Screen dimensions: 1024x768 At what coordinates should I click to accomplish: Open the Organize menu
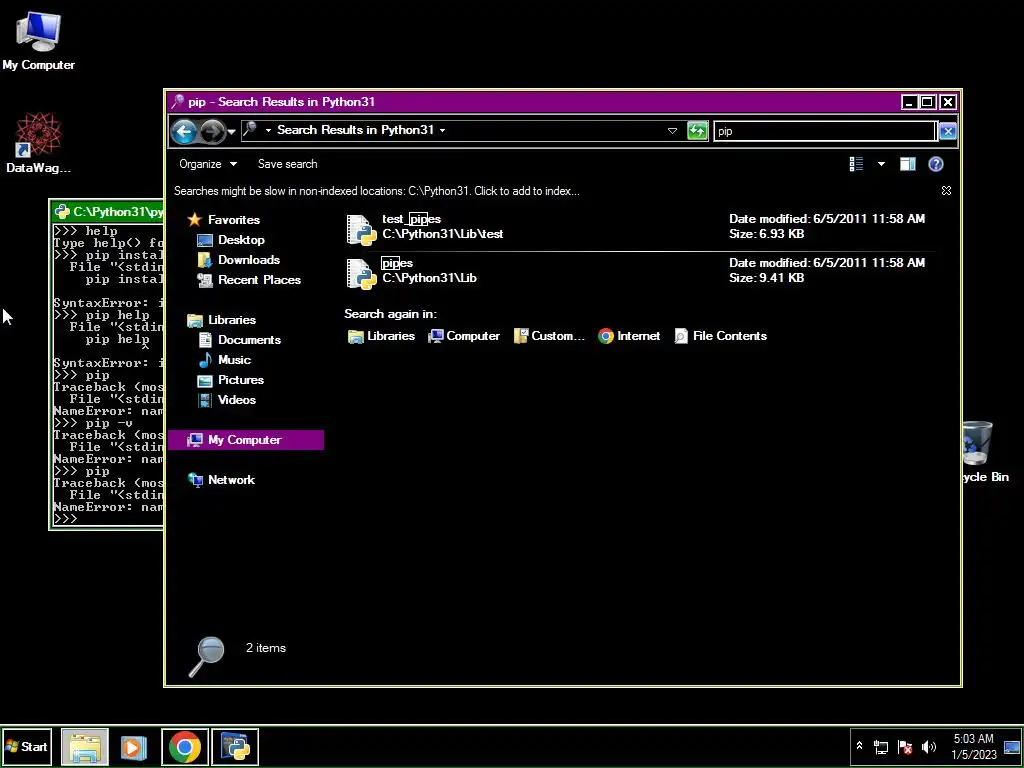pyautogui.click(x=208, y=164)
